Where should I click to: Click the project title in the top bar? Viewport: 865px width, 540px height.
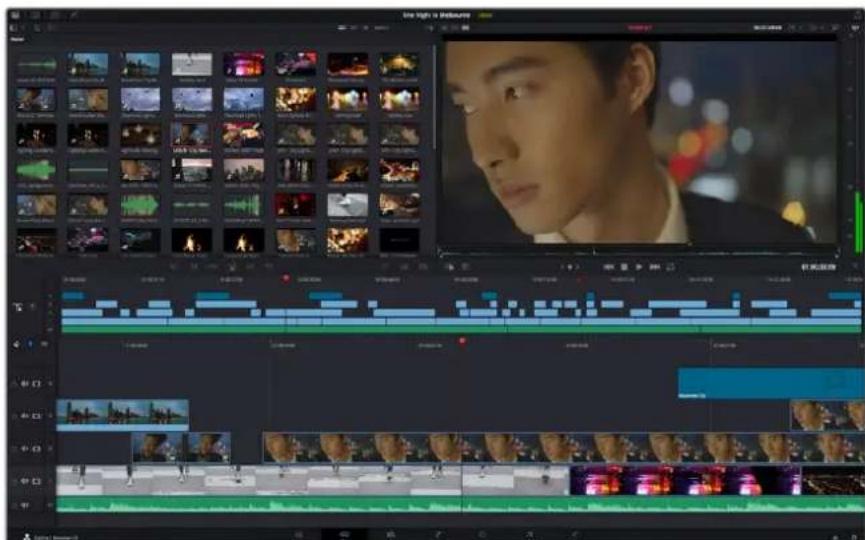pyautogui.click(x=436, y=15)
